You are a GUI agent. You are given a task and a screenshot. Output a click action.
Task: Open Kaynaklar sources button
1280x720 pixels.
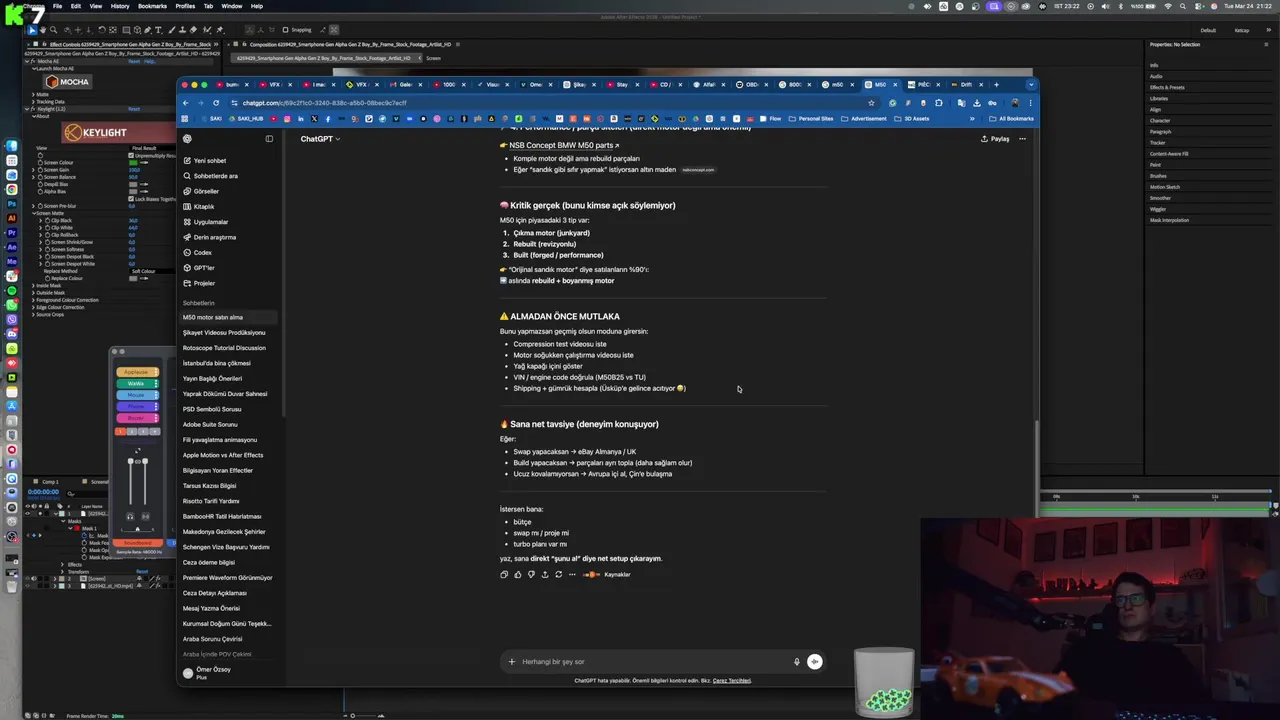pyautogui.click(x=605, y=574)
